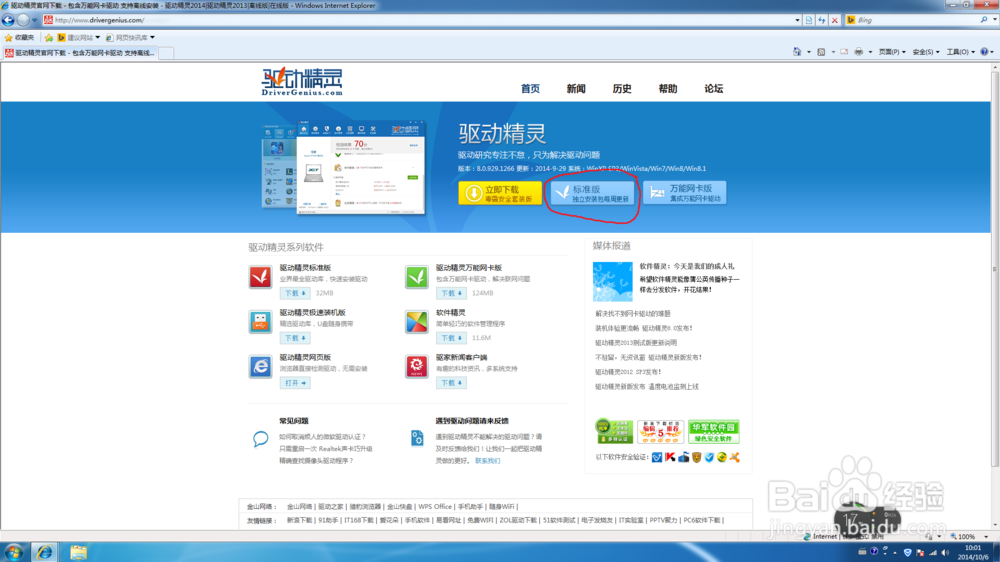The height and width of the screenshot is (562, 1000).
Task: Click 打开 under 驱动精灵网页版
Action: (x=295, y=383)
